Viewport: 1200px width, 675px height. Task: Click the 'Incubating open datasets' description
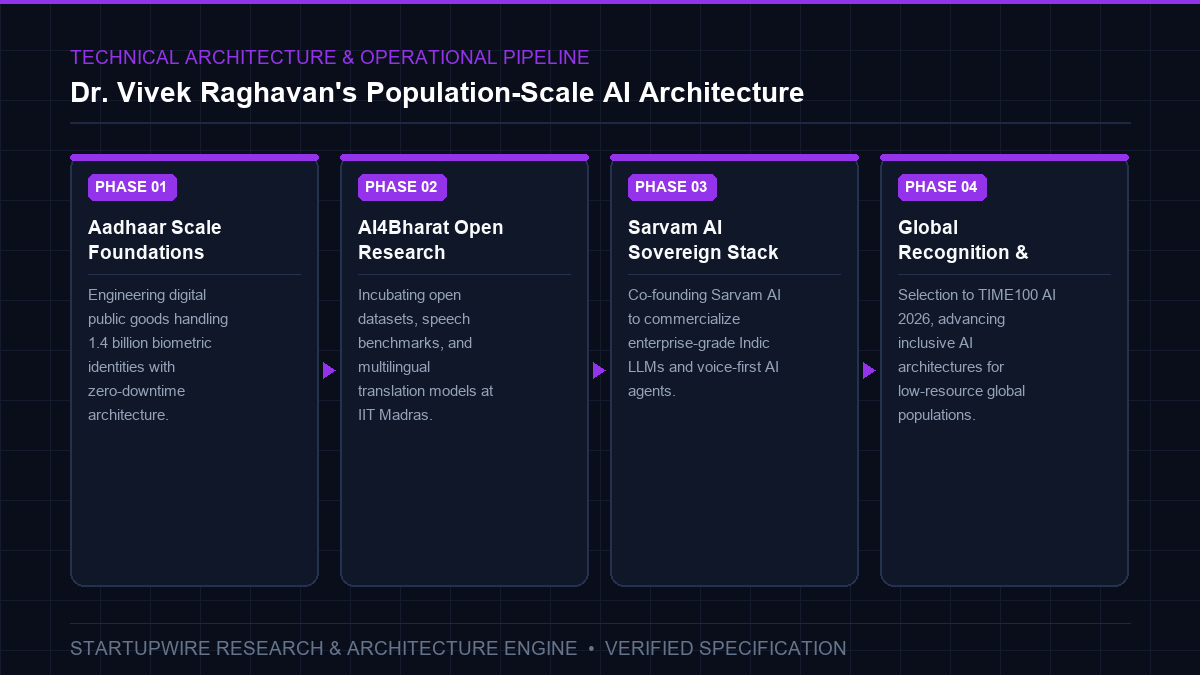(426, 355)
